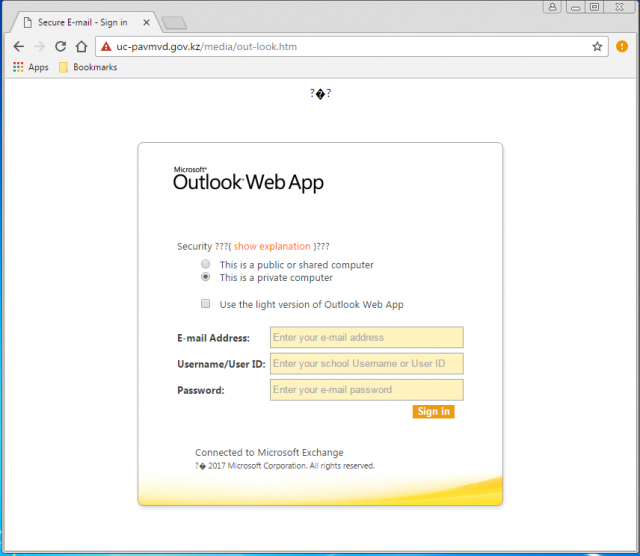Image resolution: width=640 pixels, height=556 pixels.
Task: Focus the E-mail Address field
Action: pos(367,337)
